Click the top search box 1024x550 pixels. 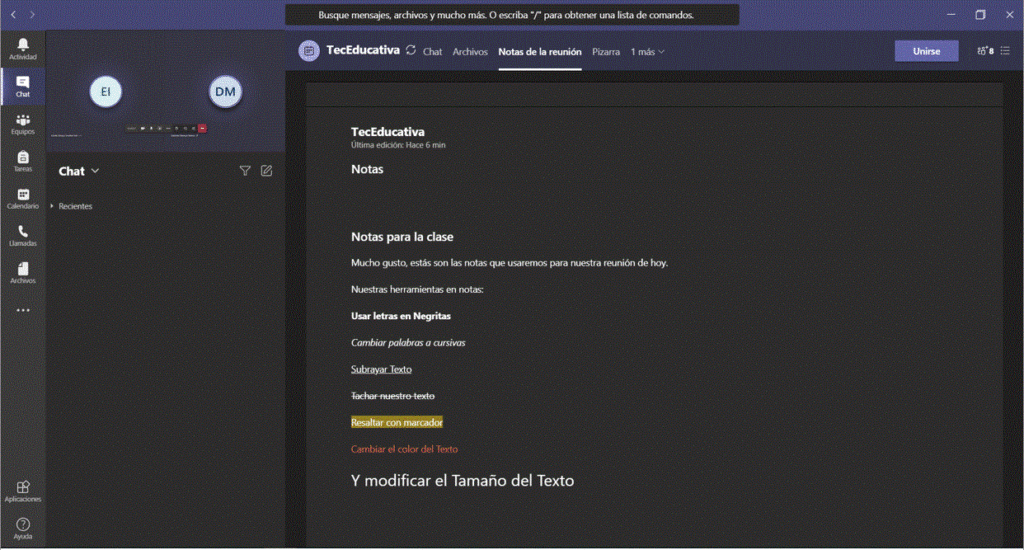point(511,15)
